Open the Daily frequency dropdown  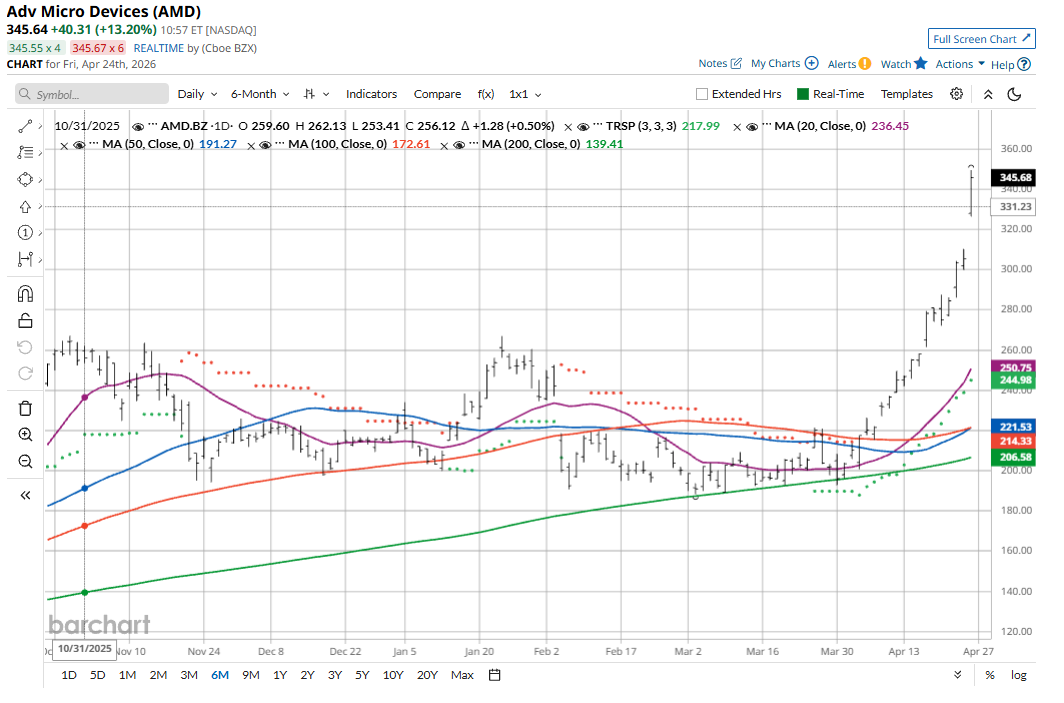[x=197, y=94]
